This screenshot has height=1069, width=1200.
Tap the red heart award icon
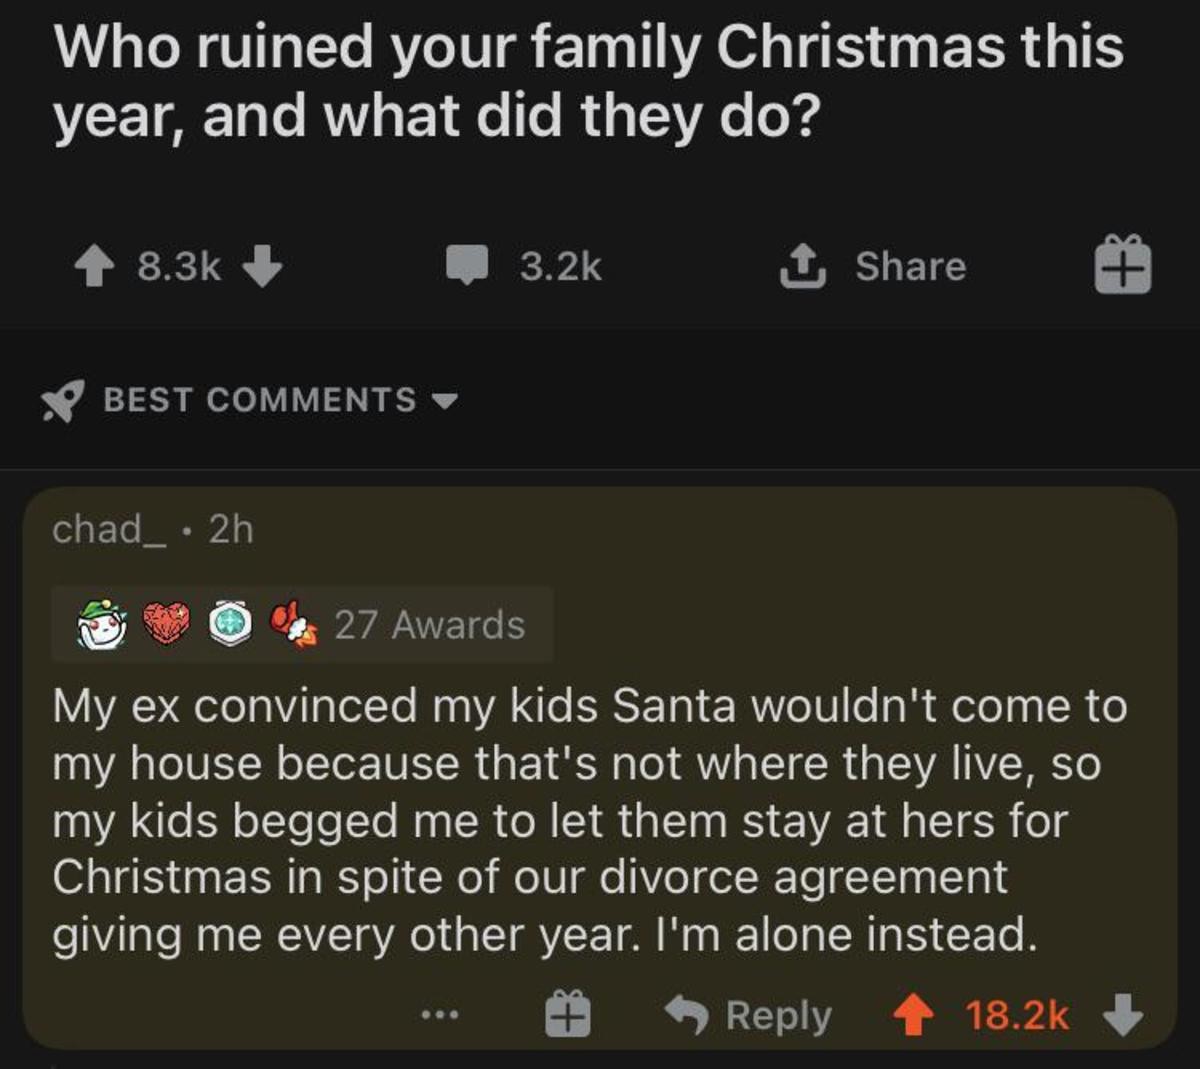tap(166, 625)
